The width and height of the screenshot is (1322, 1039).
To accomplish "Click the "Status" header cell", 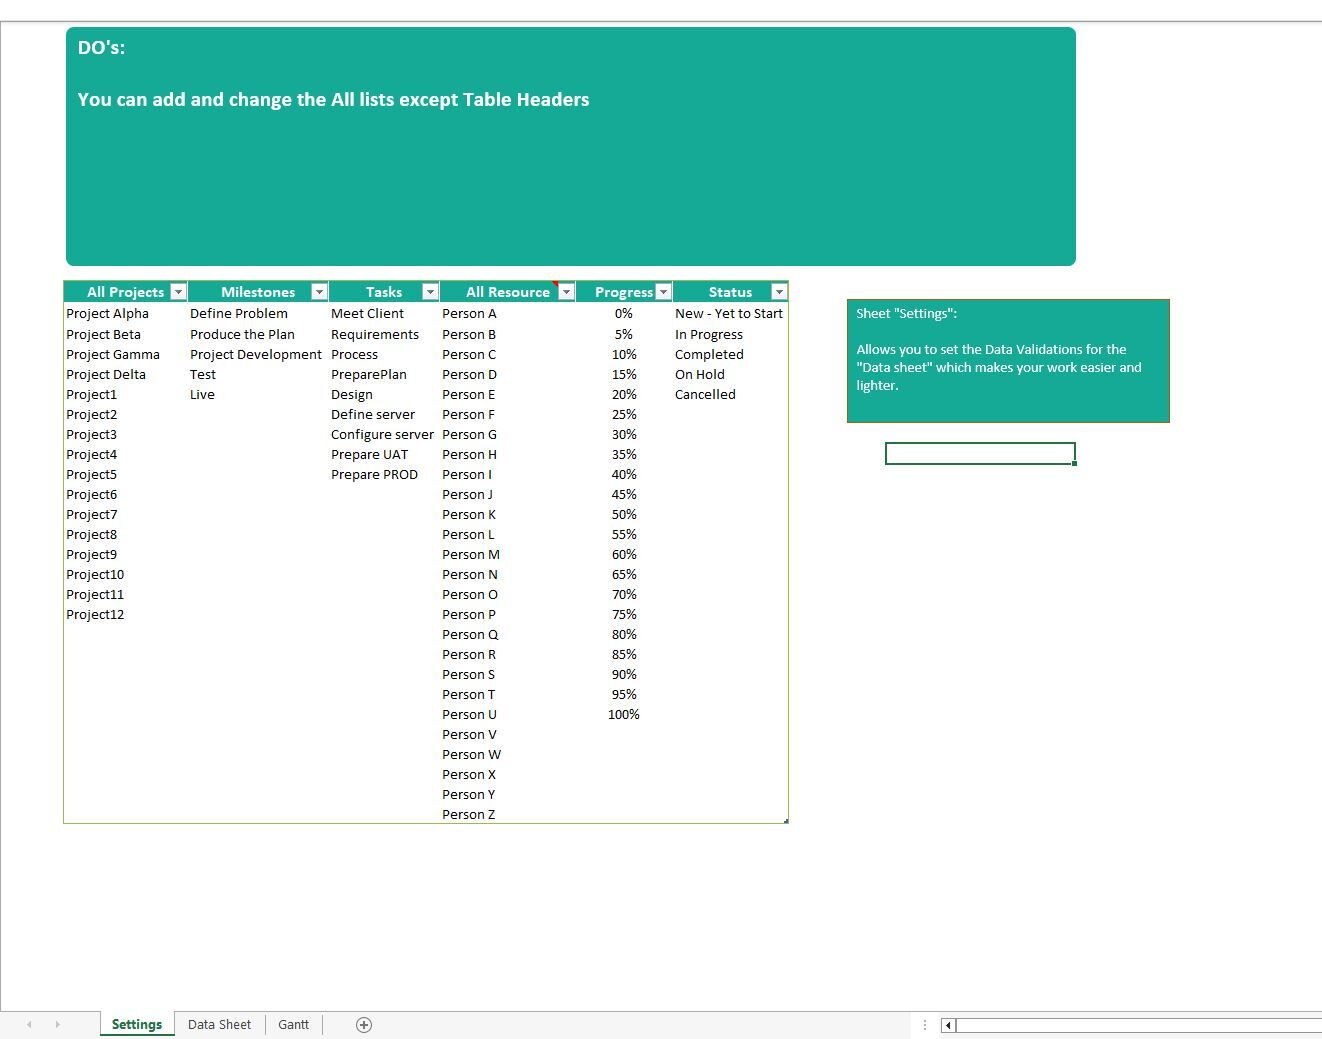I will pos(730,292).
